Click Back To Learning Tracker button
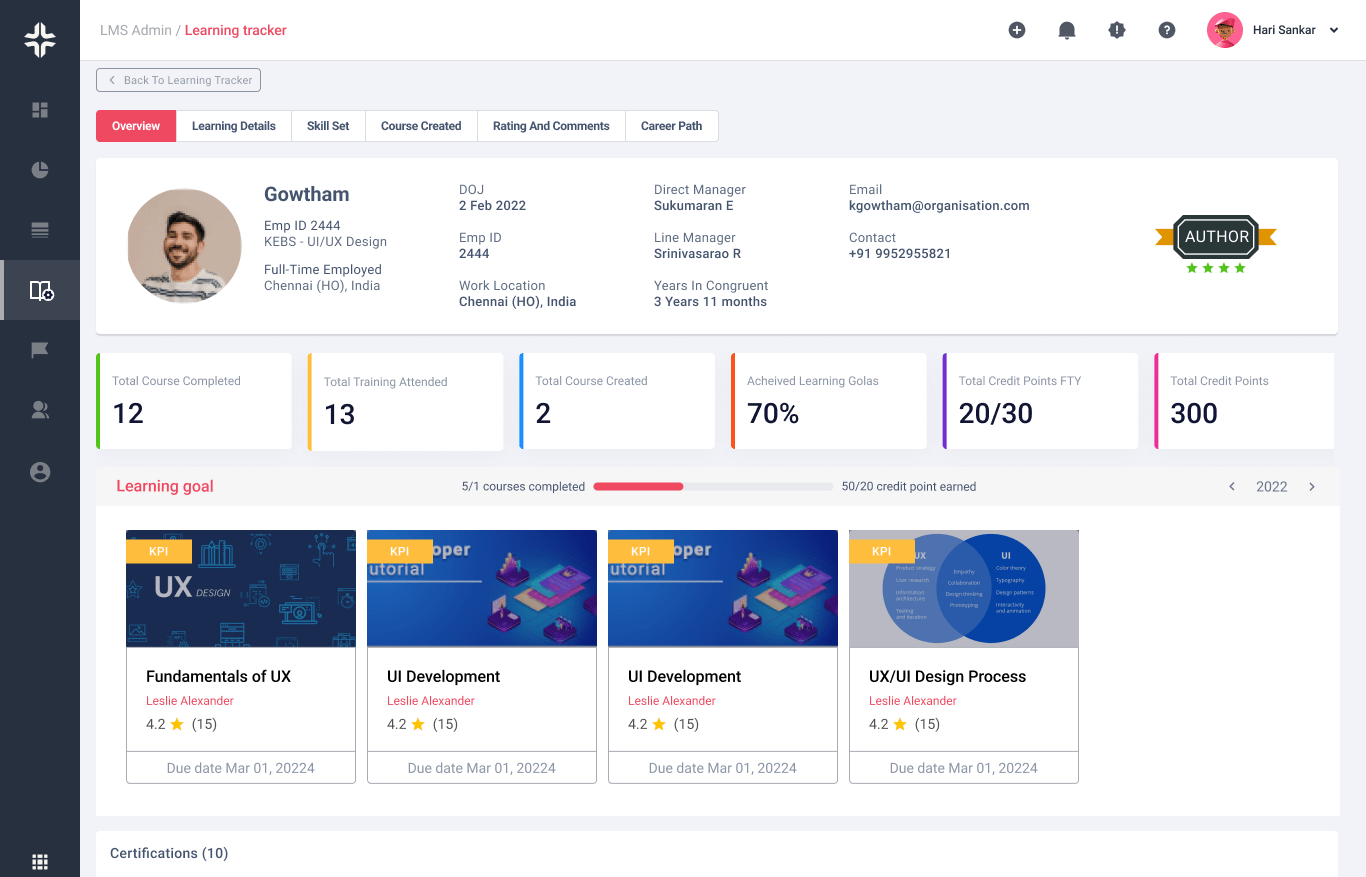1366x877 pixels. click(x=179, y=80)
